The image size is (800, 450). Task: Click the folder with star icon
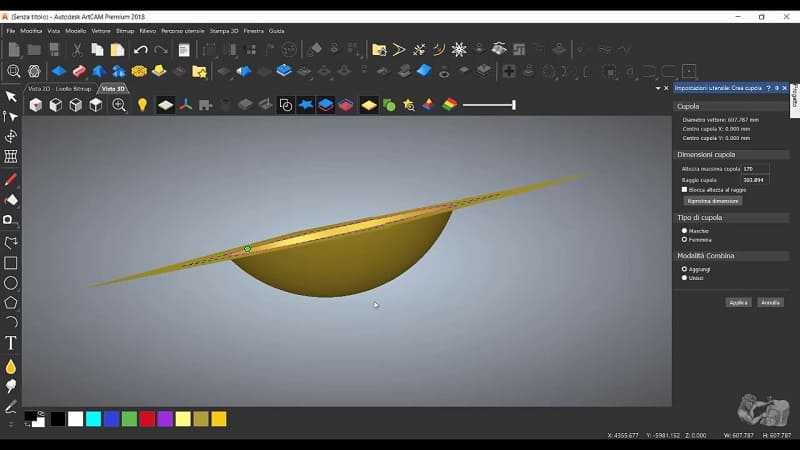click(199, 71)
